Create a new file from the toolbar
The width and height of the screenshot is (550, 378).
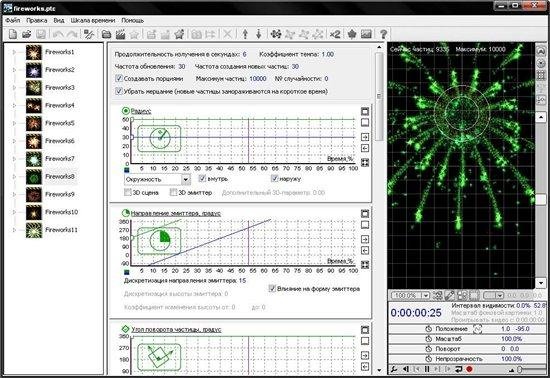(x=13, y=34)
